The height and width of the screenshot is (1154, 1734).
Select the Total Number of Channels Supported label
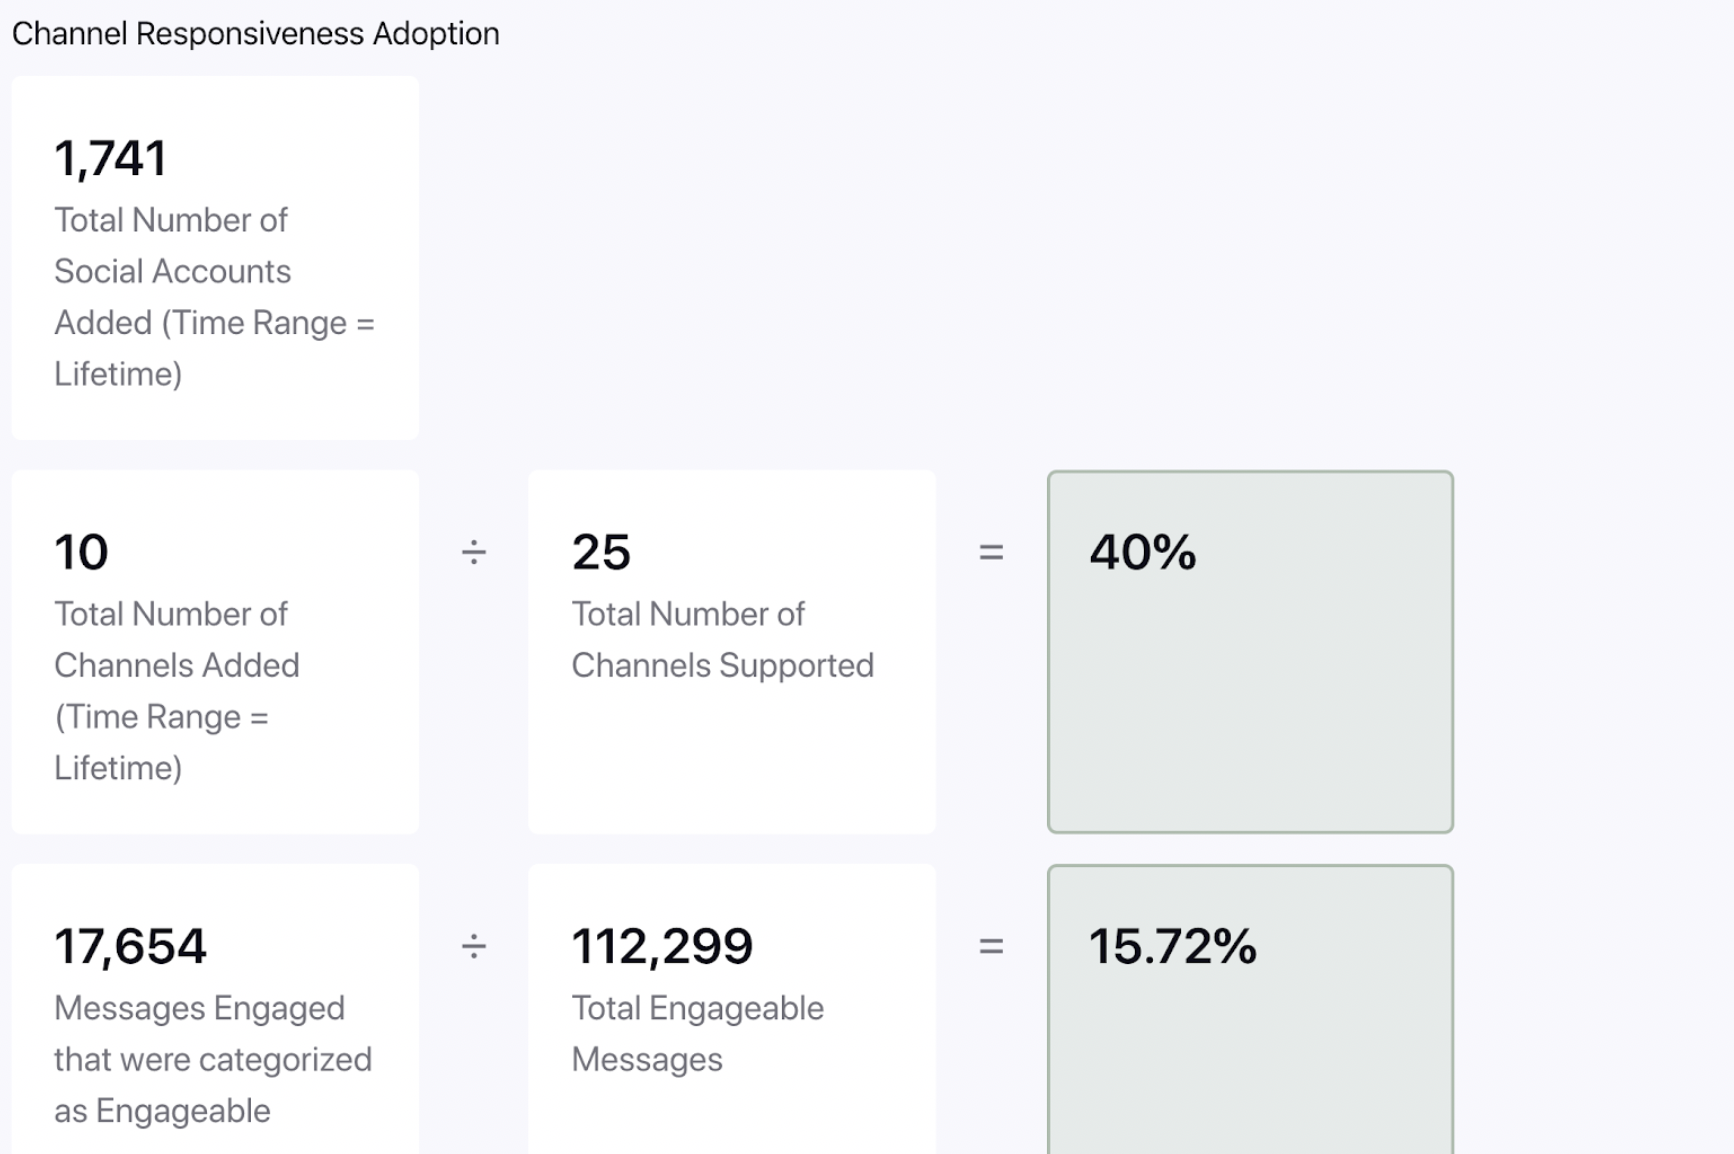click(722, 640)
